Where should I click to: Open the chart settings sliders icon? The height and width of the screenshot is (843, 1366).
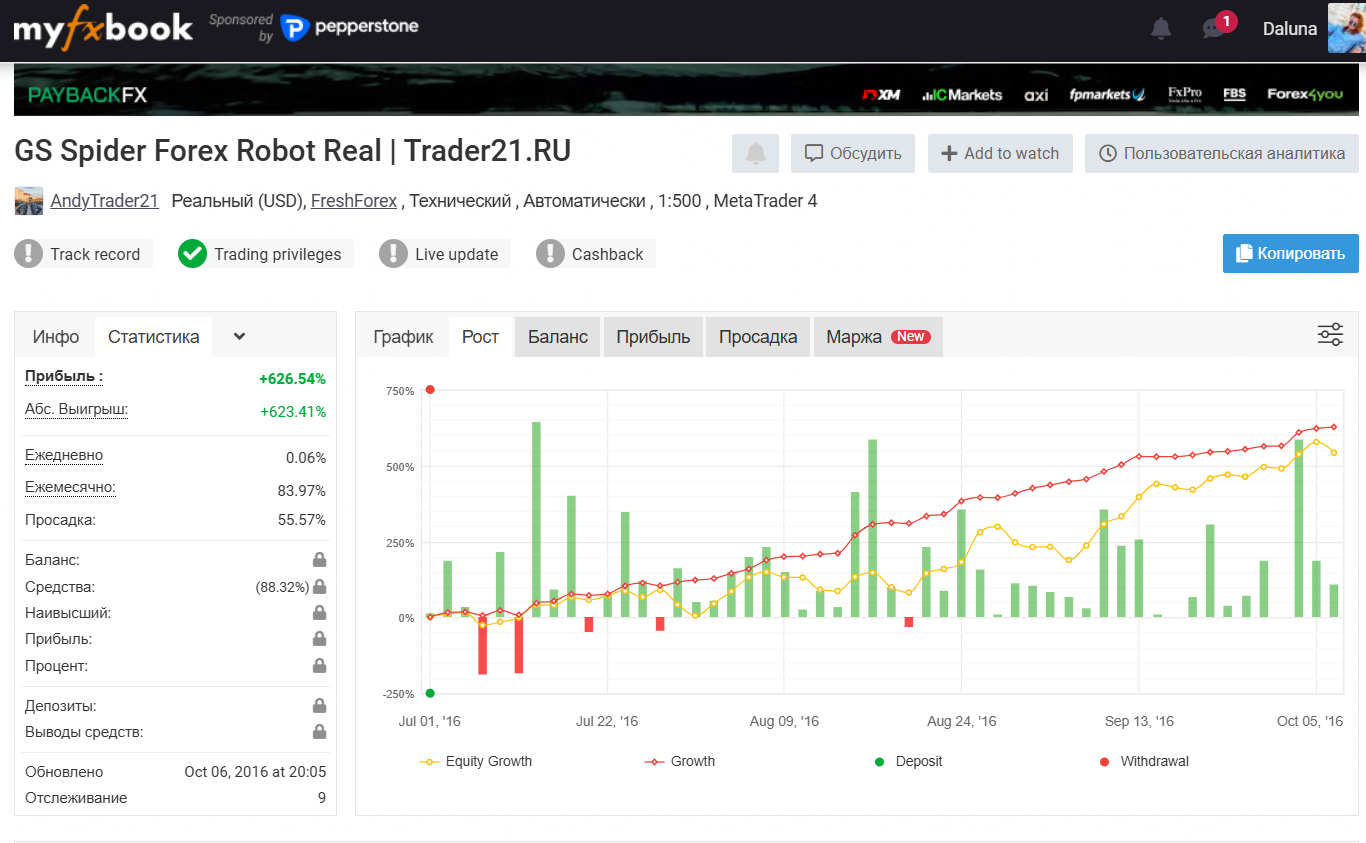[1330, 335]
